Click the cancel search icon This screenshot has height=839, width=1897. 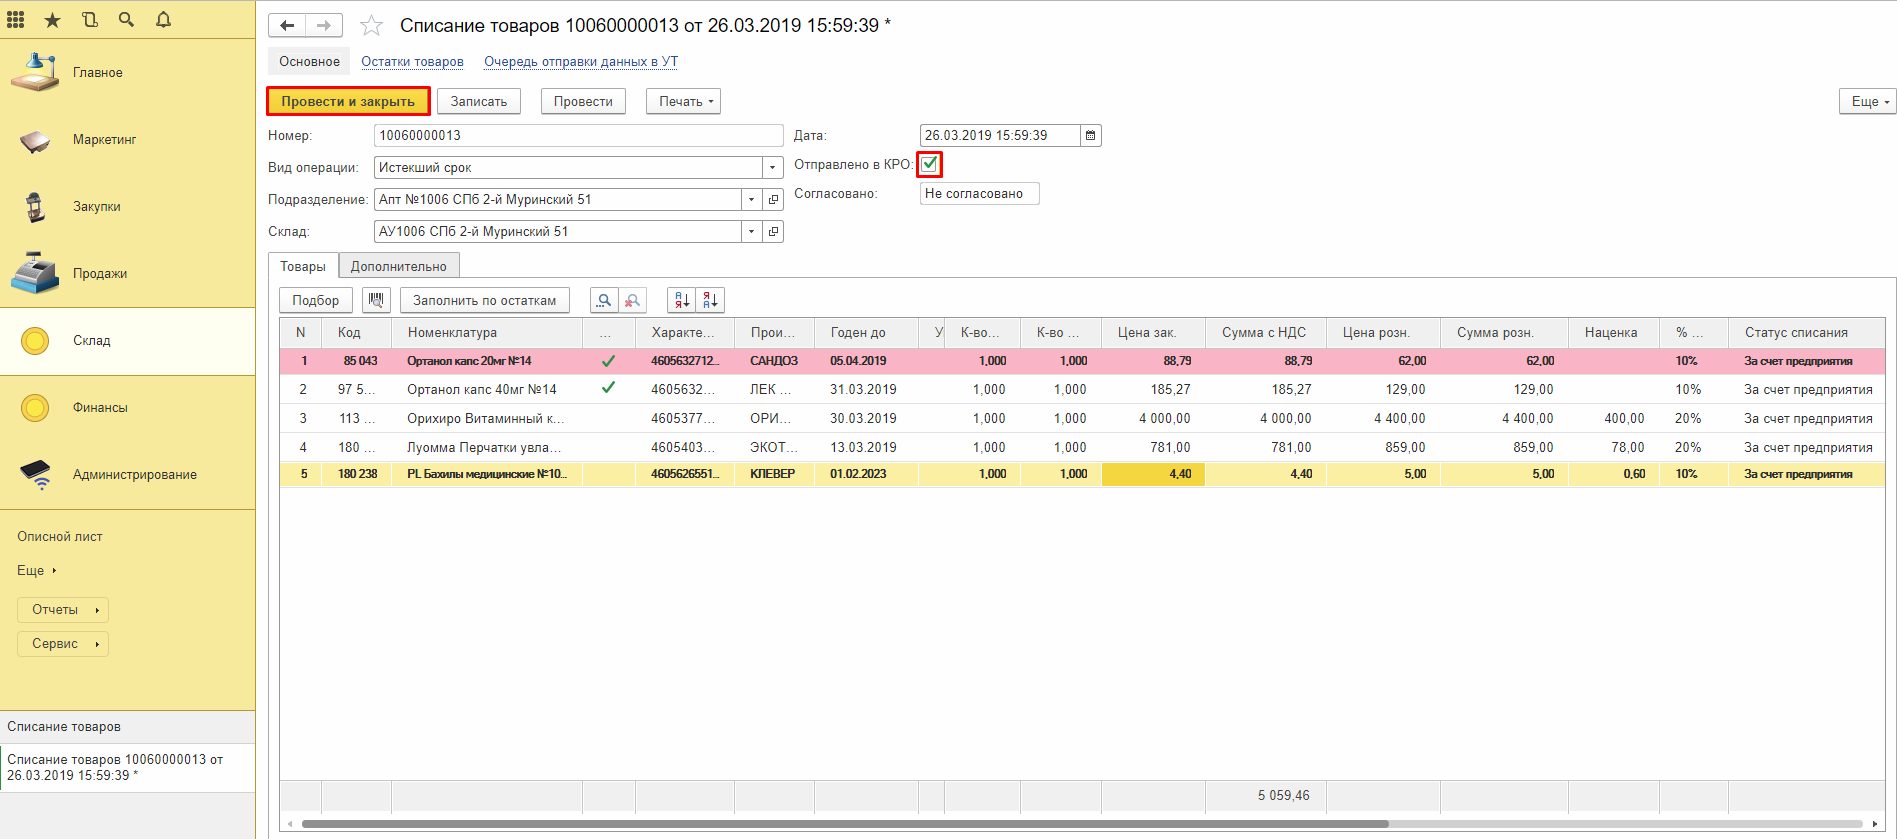[x=632, y=300]
